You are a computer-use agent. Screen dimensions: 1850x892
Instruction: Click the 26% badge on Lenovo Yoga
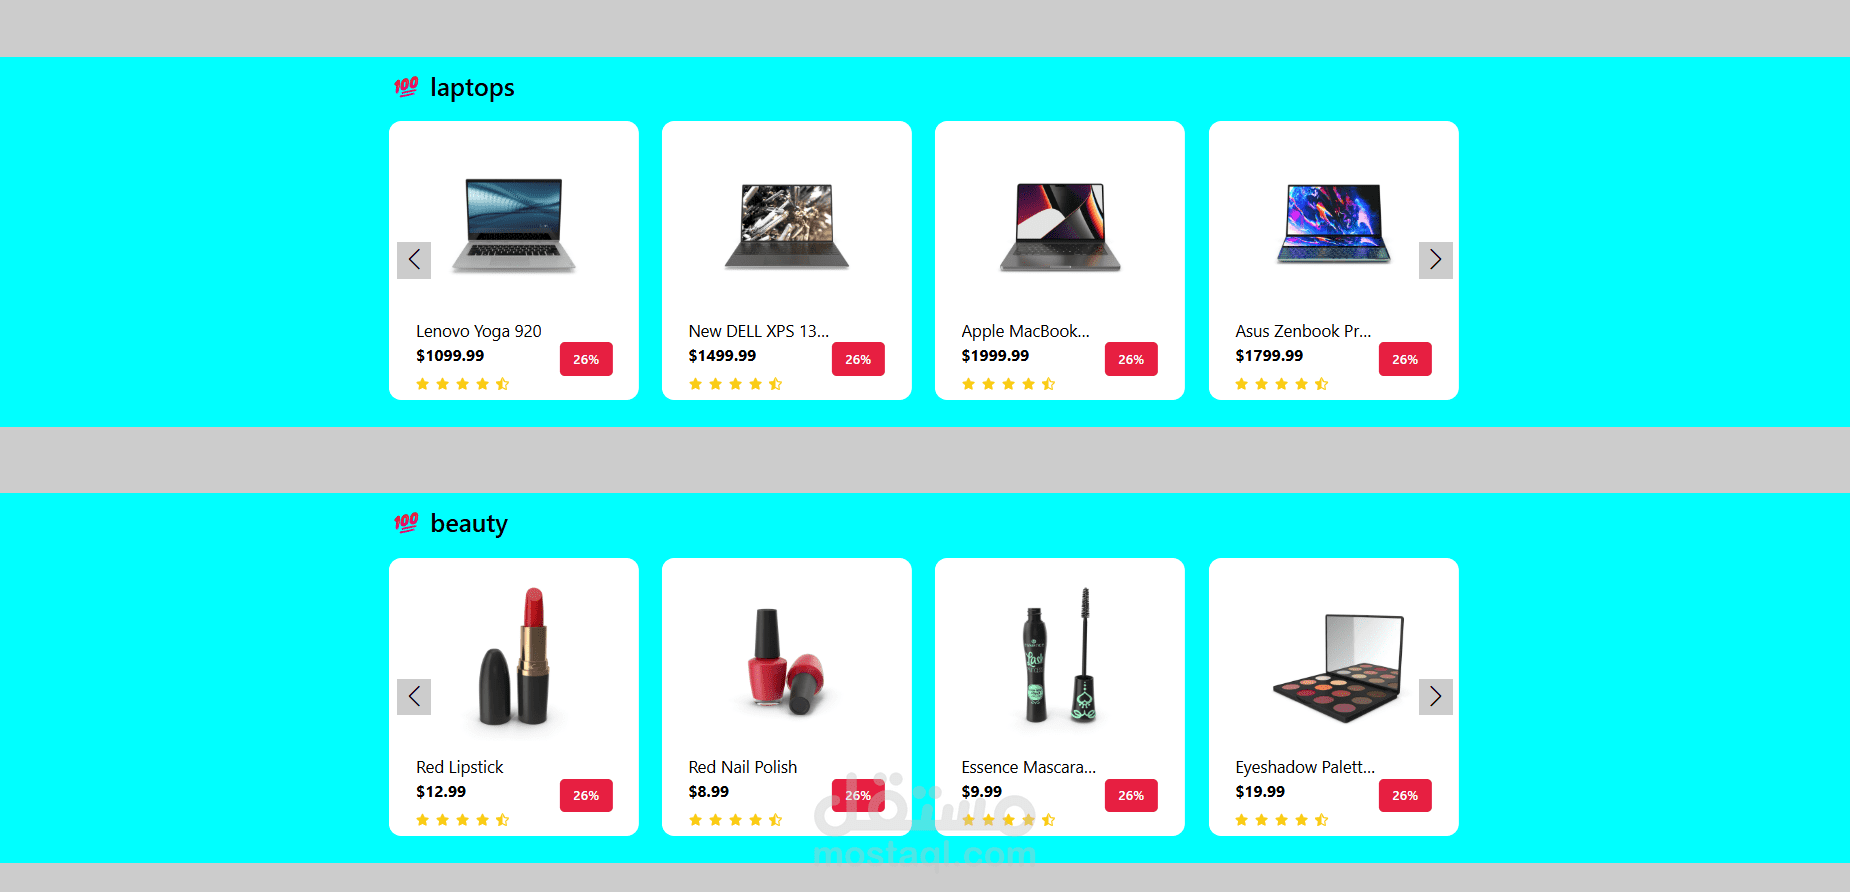click(x=586, y=359)
